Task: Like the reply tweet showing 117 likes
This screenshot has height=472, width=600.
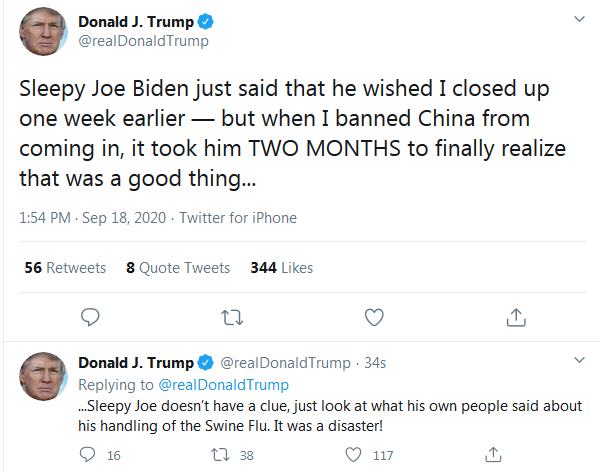Action: click(x=353, y=455)
